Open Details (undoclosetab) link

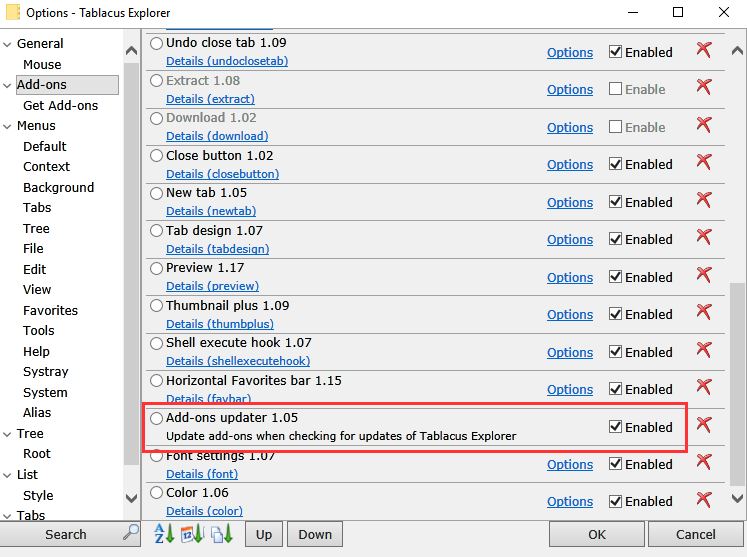[x=227, y=61]
